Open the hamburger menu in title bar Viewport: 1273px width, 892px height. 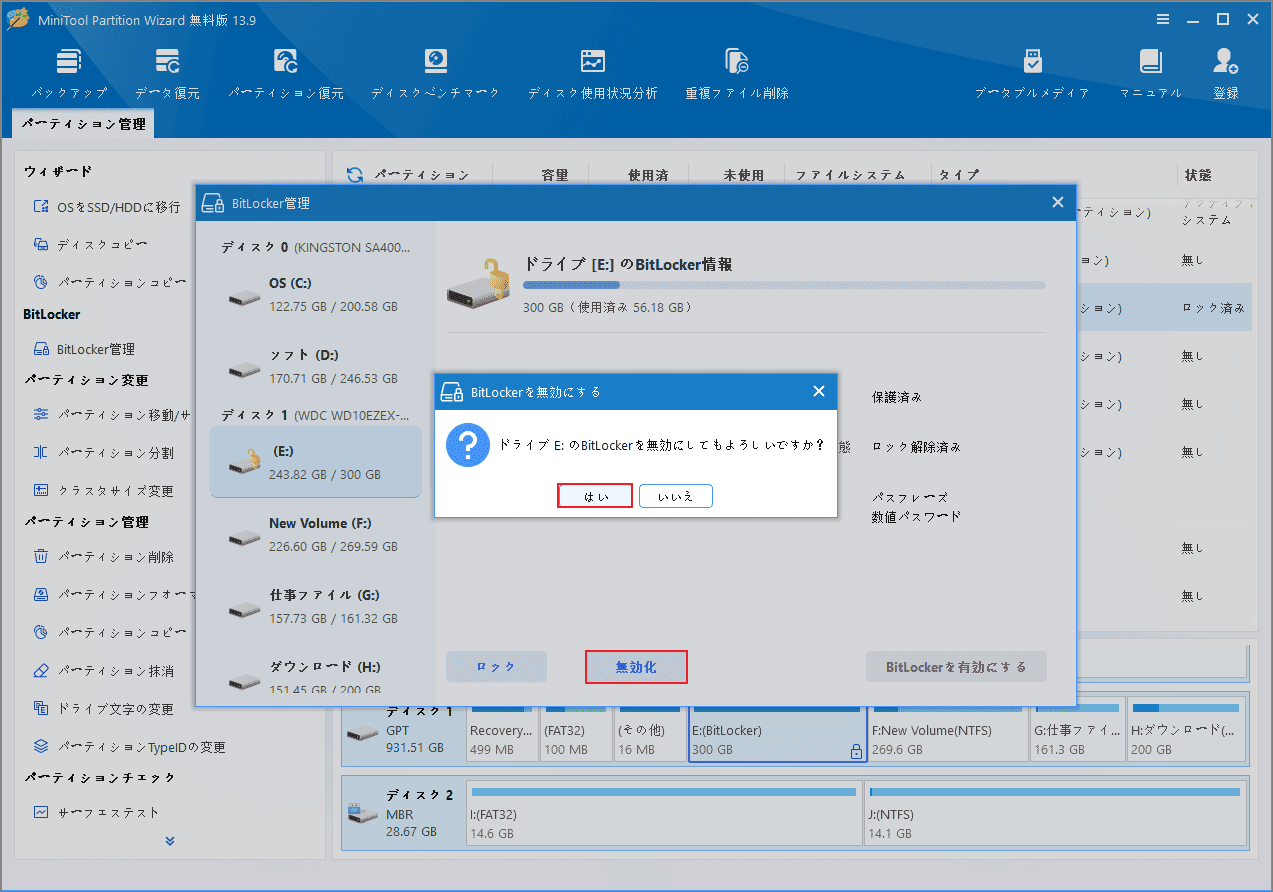1163,19
